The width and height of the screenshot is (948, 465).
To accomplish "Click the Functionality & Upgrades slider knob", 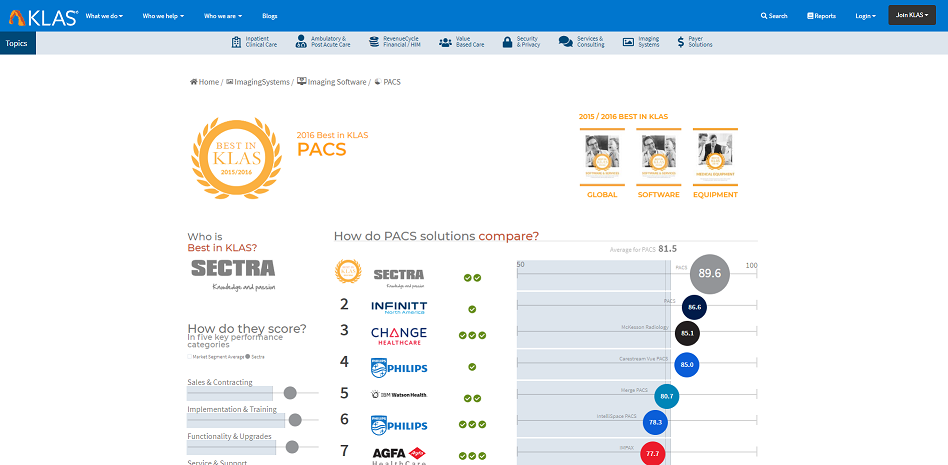I will coord(292,447).
